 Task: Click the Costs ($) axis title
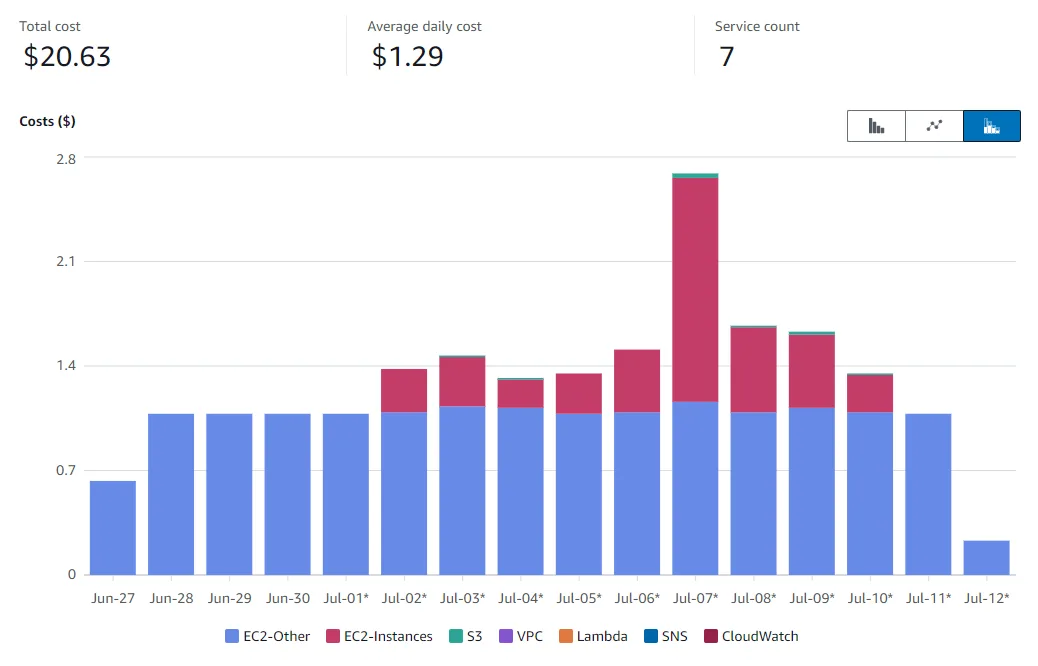[47, 121]
